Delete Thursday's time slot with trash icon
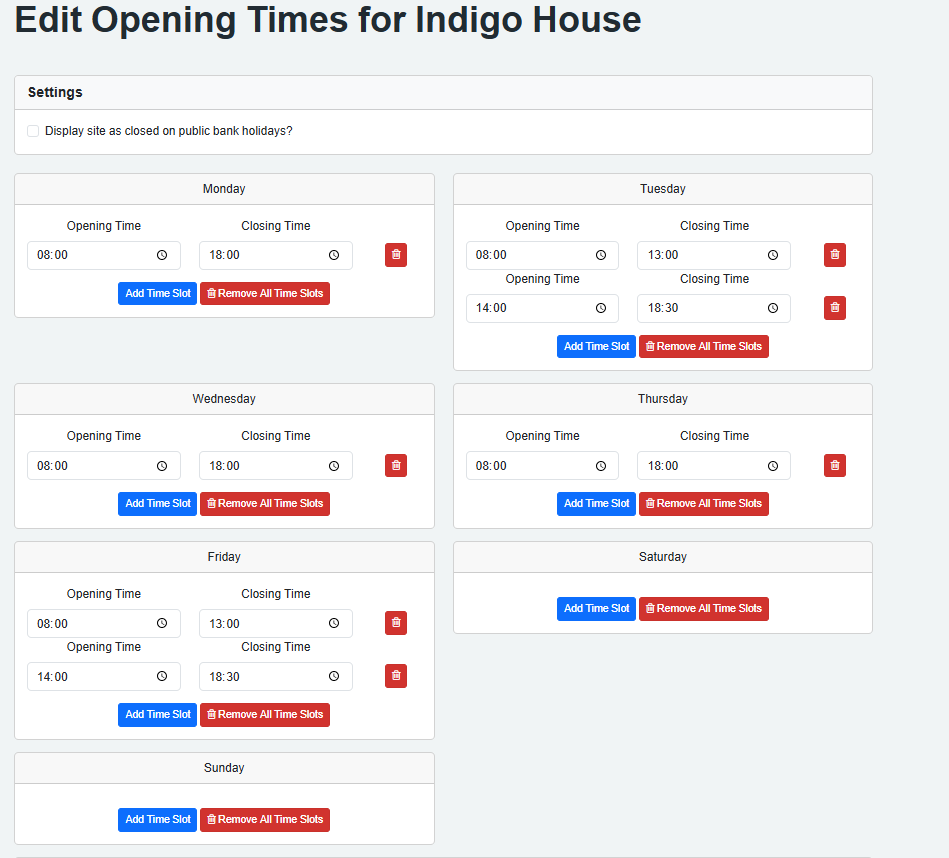 point(834,465)
